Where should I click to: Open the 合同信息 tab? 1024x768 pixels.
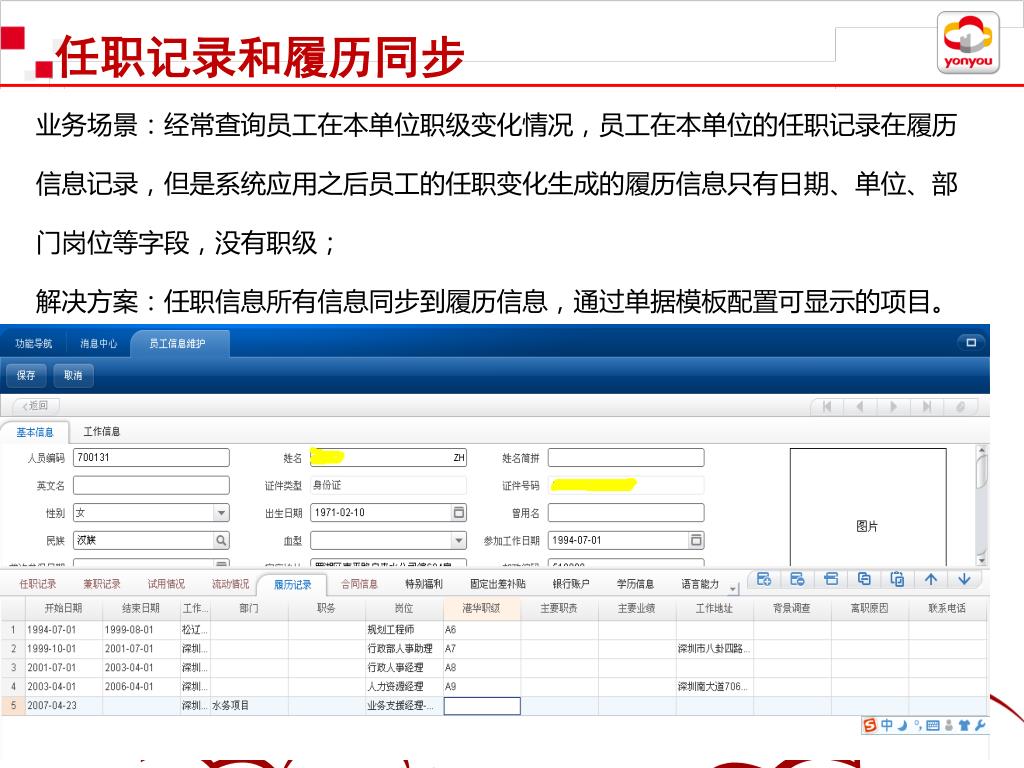click(359, 584)
